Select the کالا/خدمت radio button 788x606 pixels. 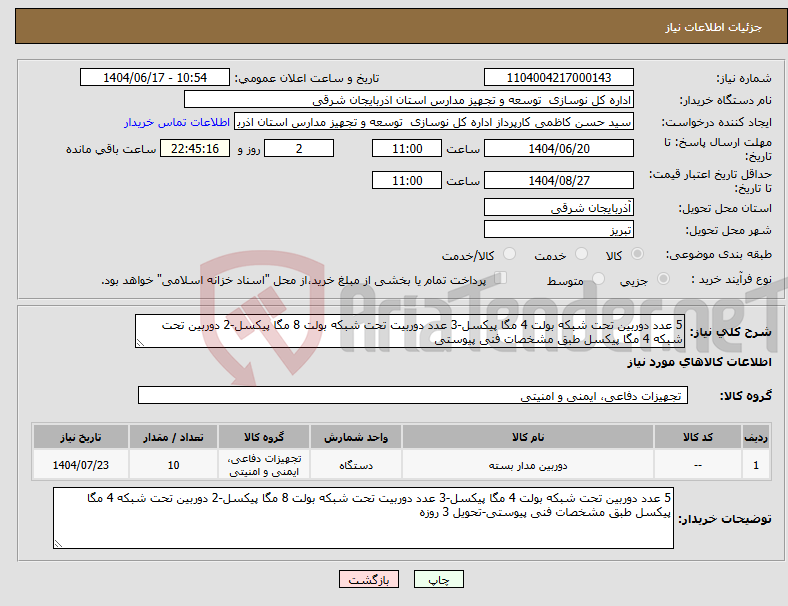pyautogui.click(x=509, y=254)
